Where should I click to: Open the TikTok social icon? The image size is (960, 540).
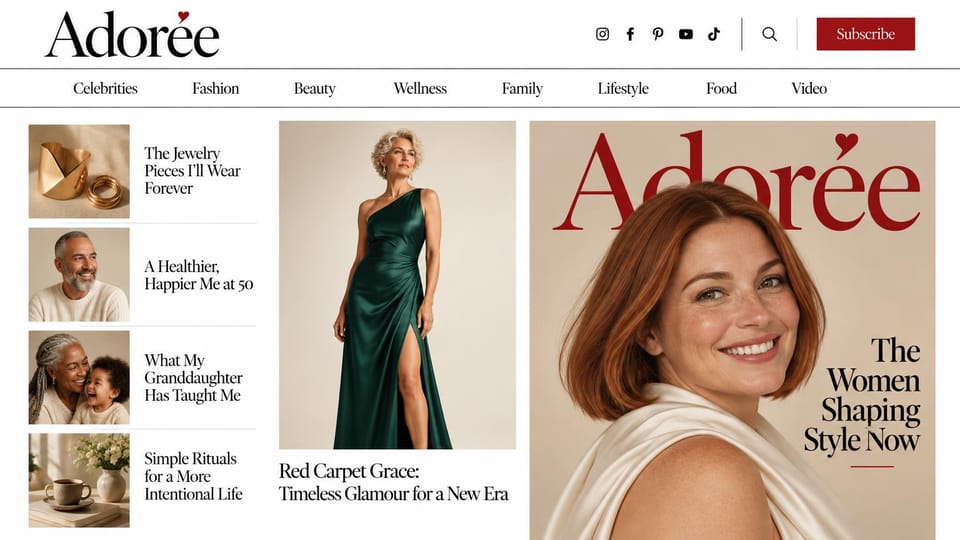714,34
